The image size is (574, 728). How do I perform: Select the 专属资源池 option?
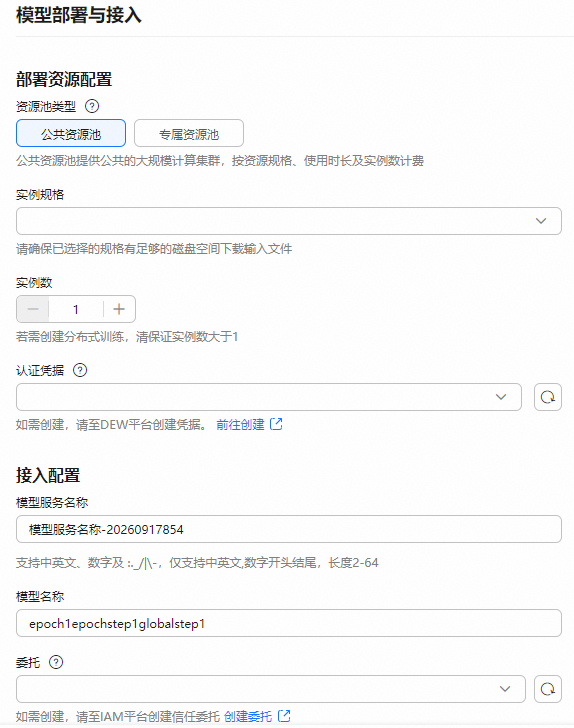[x=189, y=133]
